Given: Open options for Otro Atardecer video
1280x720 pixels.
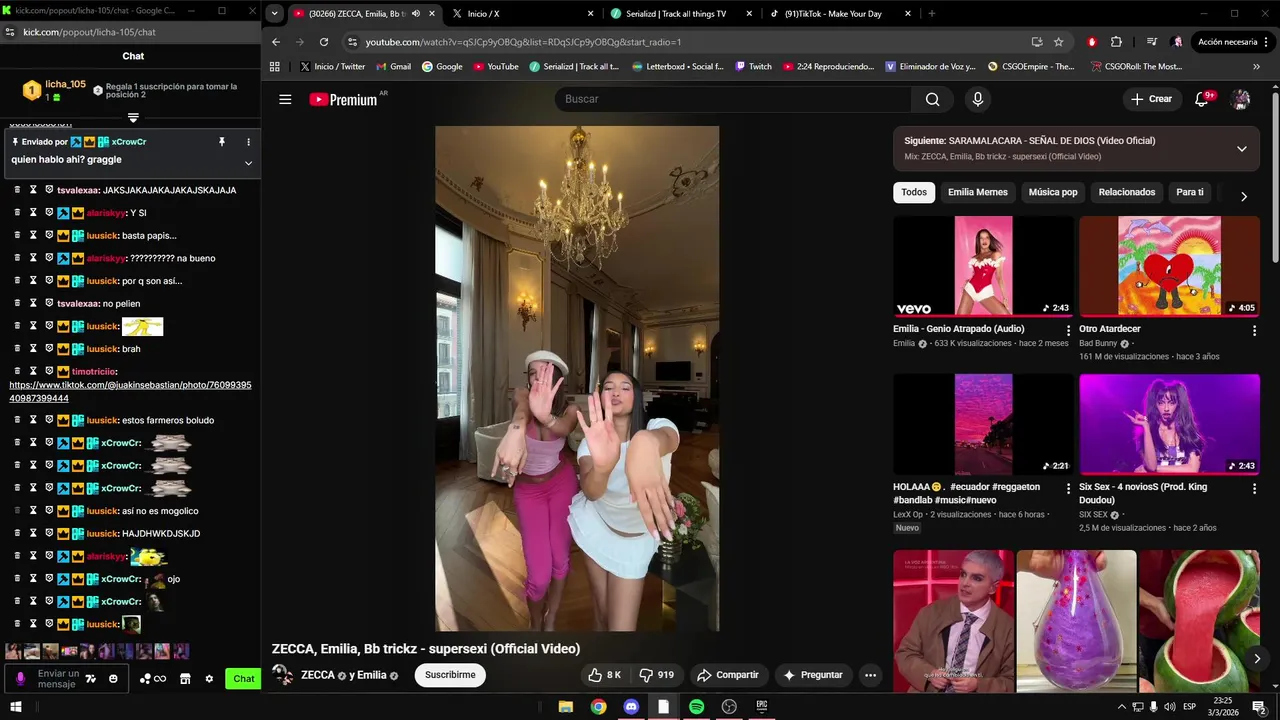Looking at the screenshot, I should tap(1254, 330).
